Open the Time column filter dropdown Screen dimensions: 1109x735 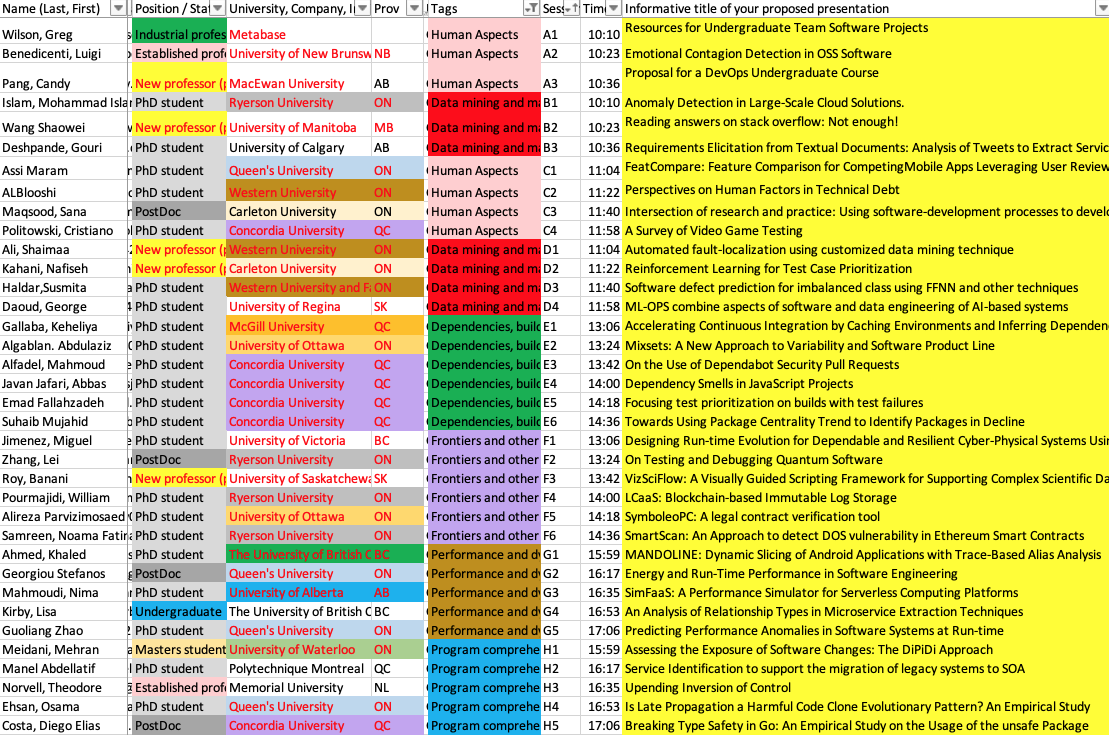[x=613, y=8]
